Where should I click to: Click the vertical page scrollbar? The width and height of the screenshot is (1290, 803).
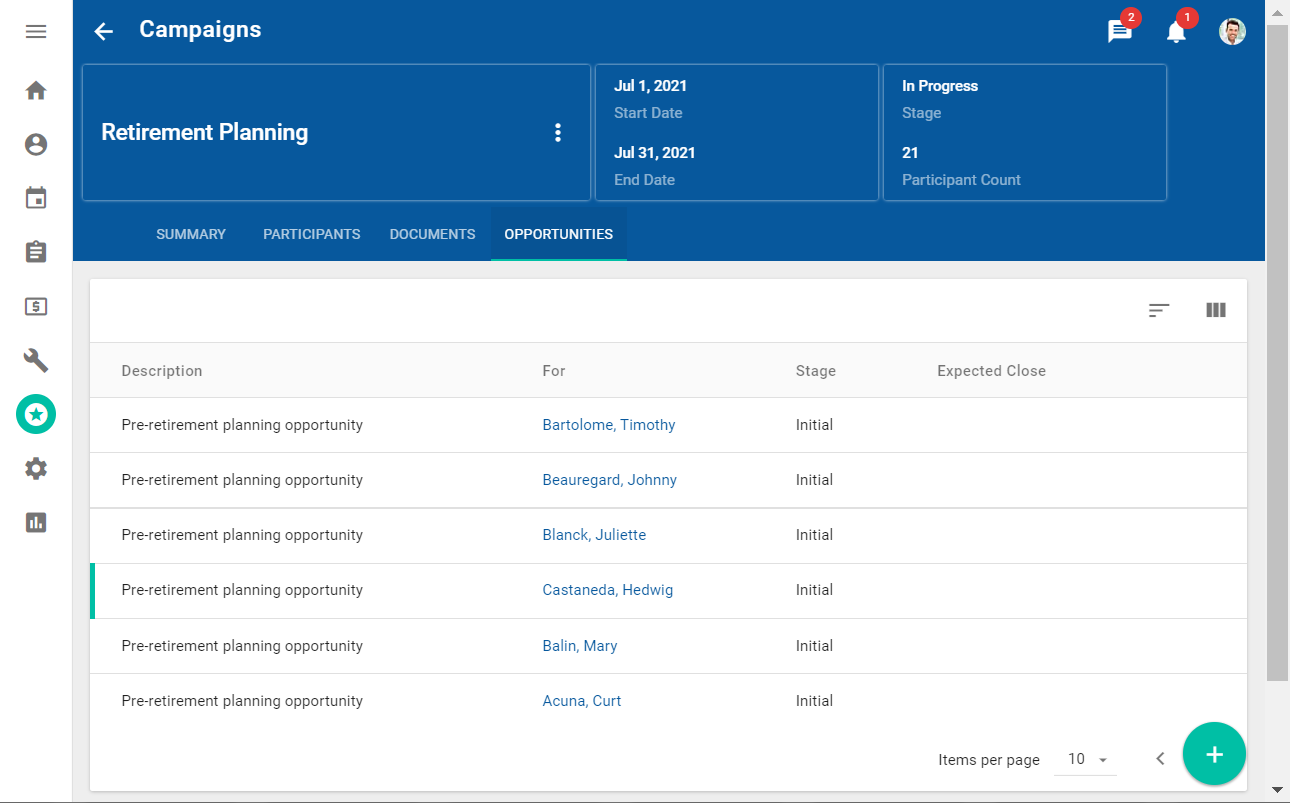coord(1277,350)
